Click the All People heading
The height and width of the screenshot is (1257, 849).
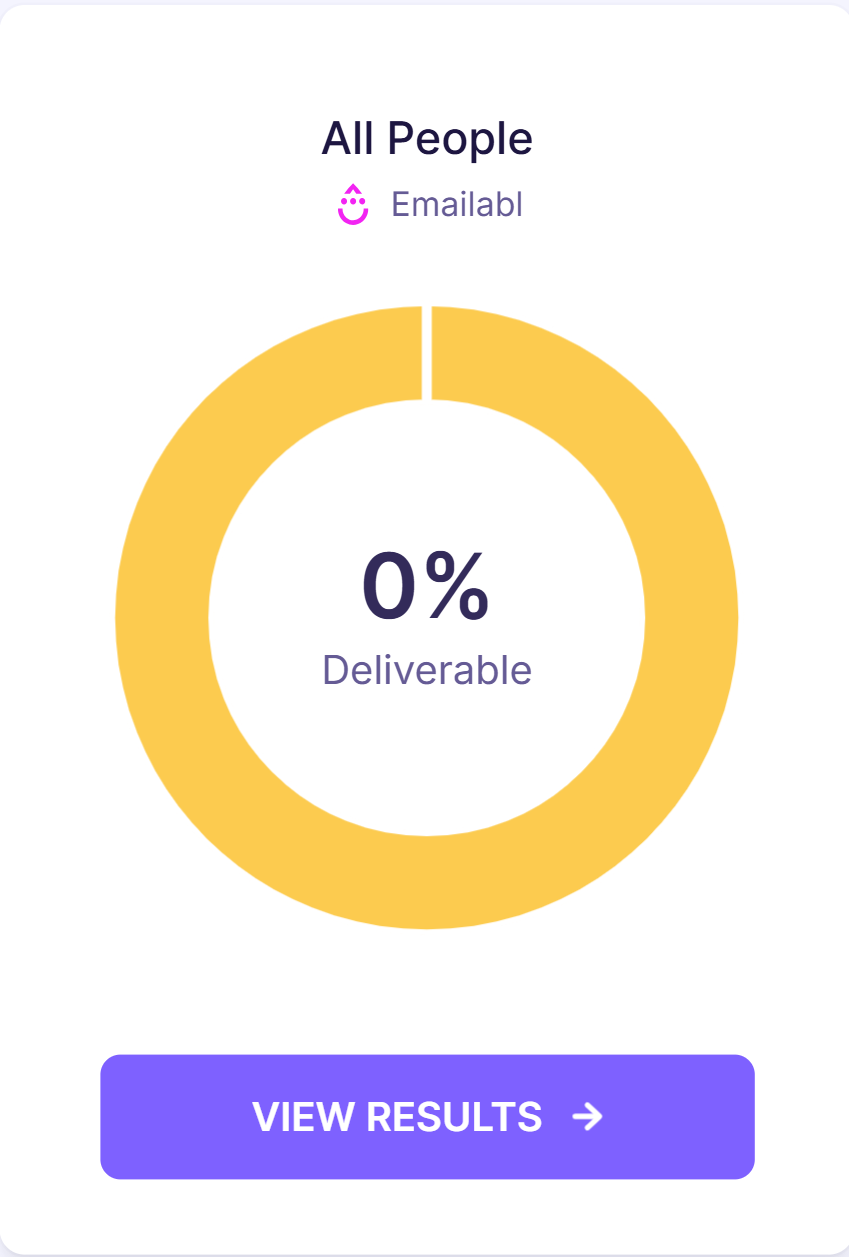427,139
